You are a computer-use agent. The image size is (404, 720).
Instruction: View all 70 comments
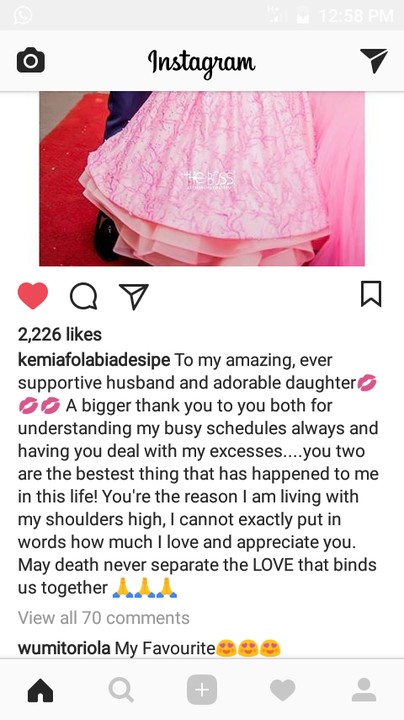104,618
